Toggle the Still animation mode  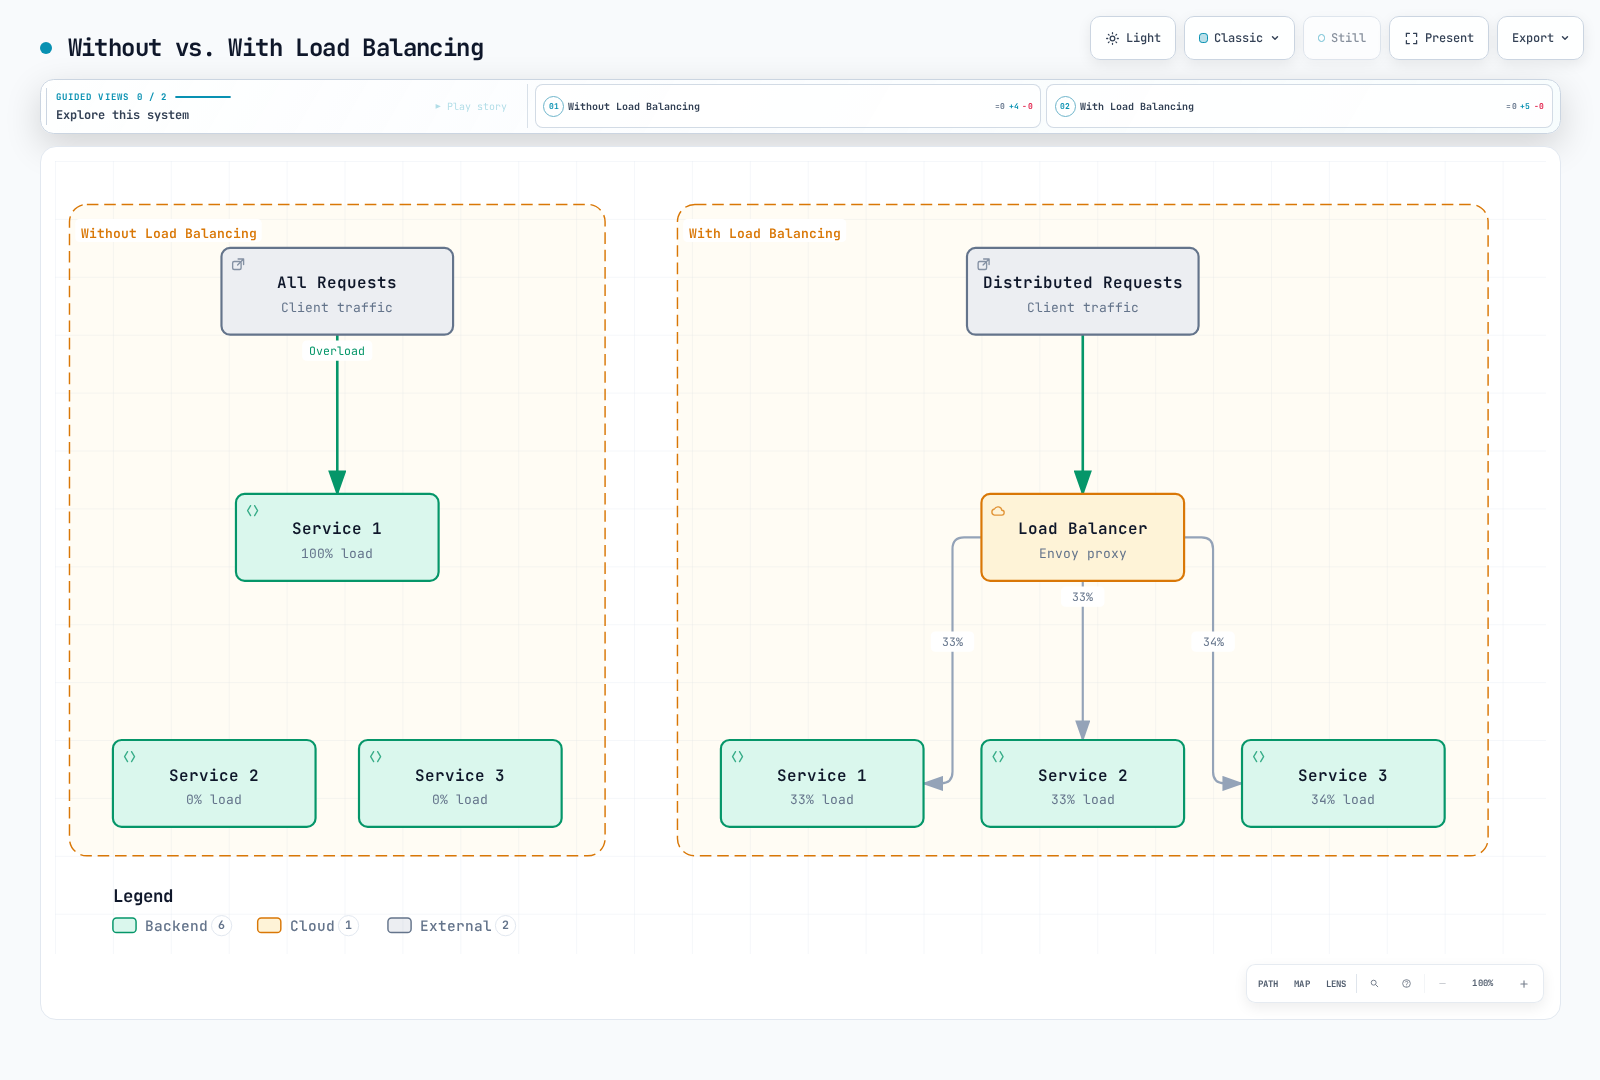point(1341,38)
